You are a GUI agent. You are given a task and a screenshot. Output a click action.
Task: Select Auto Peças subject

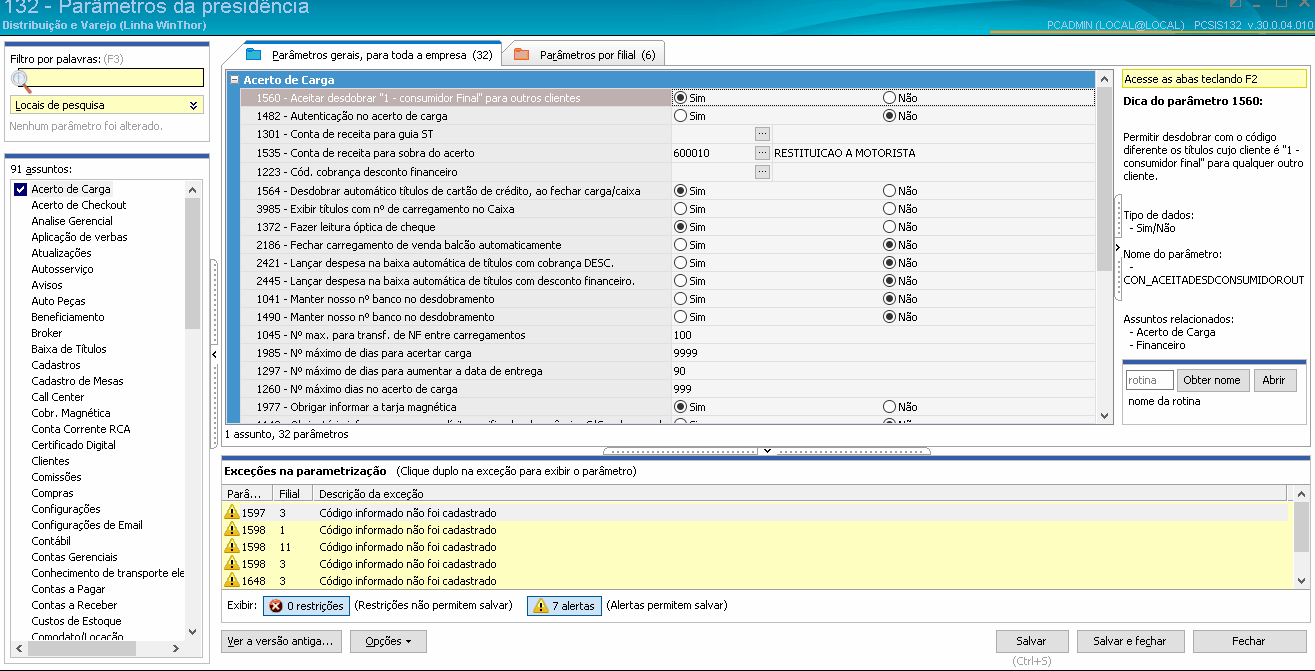(x=58, y=301)
